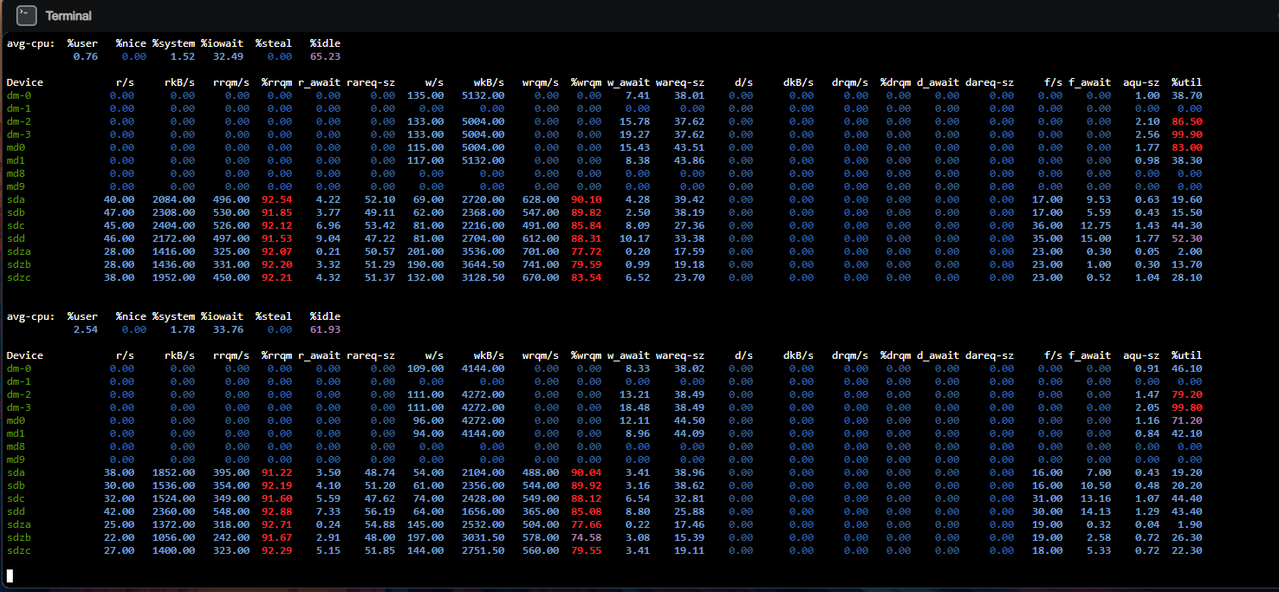
Task: Select the %idle value 61.93
Action: (x=325, y=330)
